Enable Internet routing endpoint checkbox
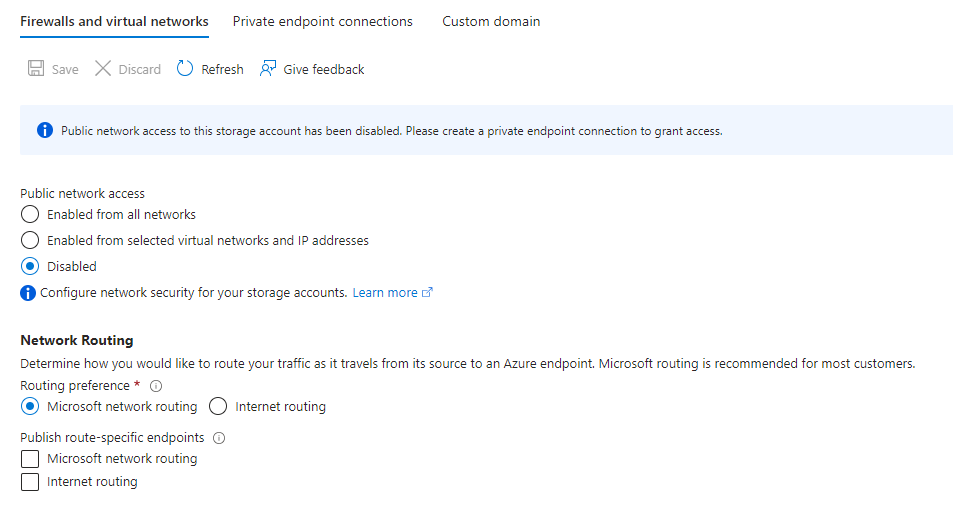Screen dimensions: 953x518 [x=30, y=482]
